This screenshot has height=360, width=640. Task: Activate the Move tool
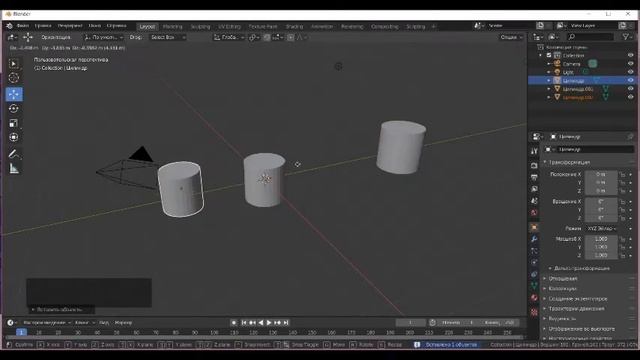(14, 94)
